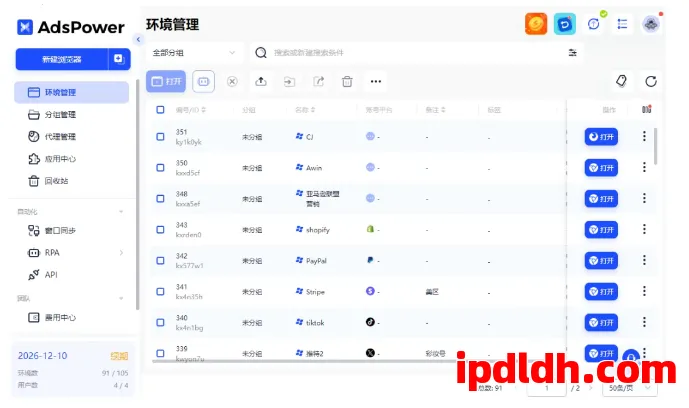Check the row 343 checkbox
Viewport: 689px width, 408px height.
tap(160, 229)
